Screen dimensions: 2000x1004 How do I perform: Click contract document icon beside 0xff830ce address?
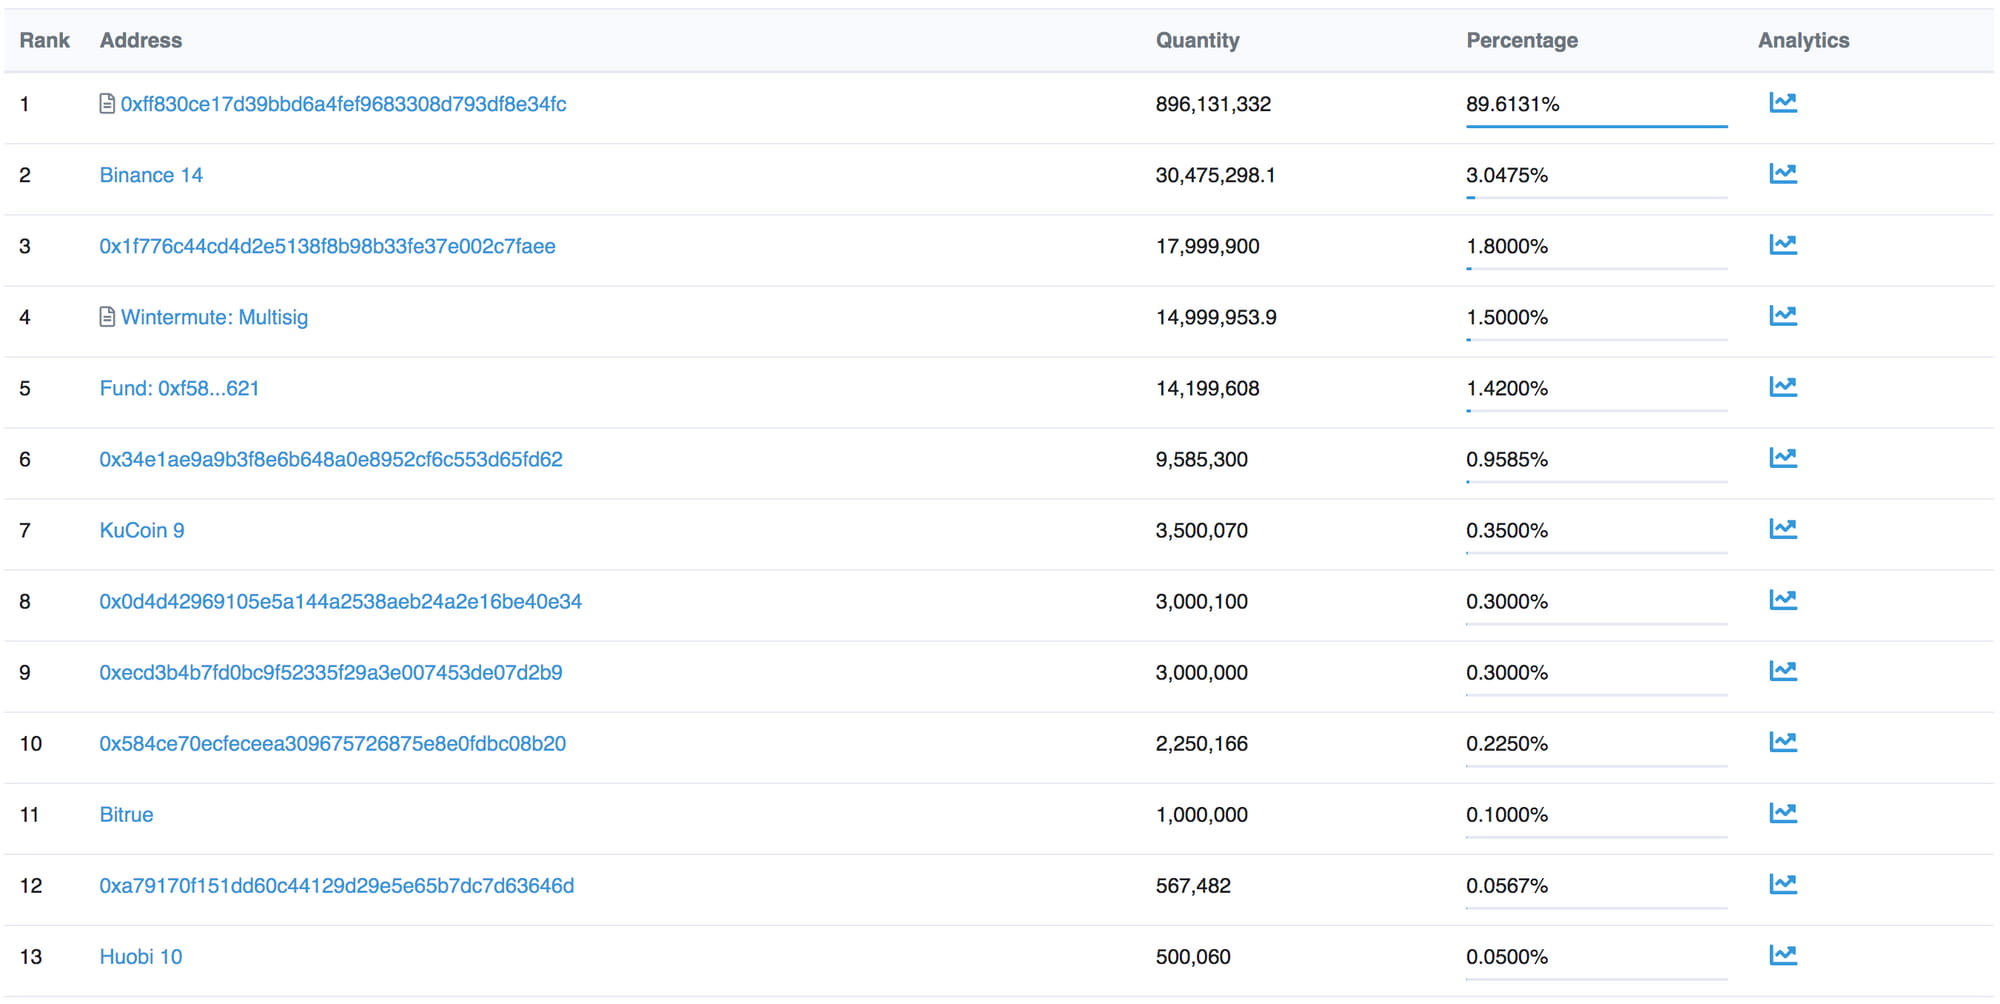tap(107, 104)
